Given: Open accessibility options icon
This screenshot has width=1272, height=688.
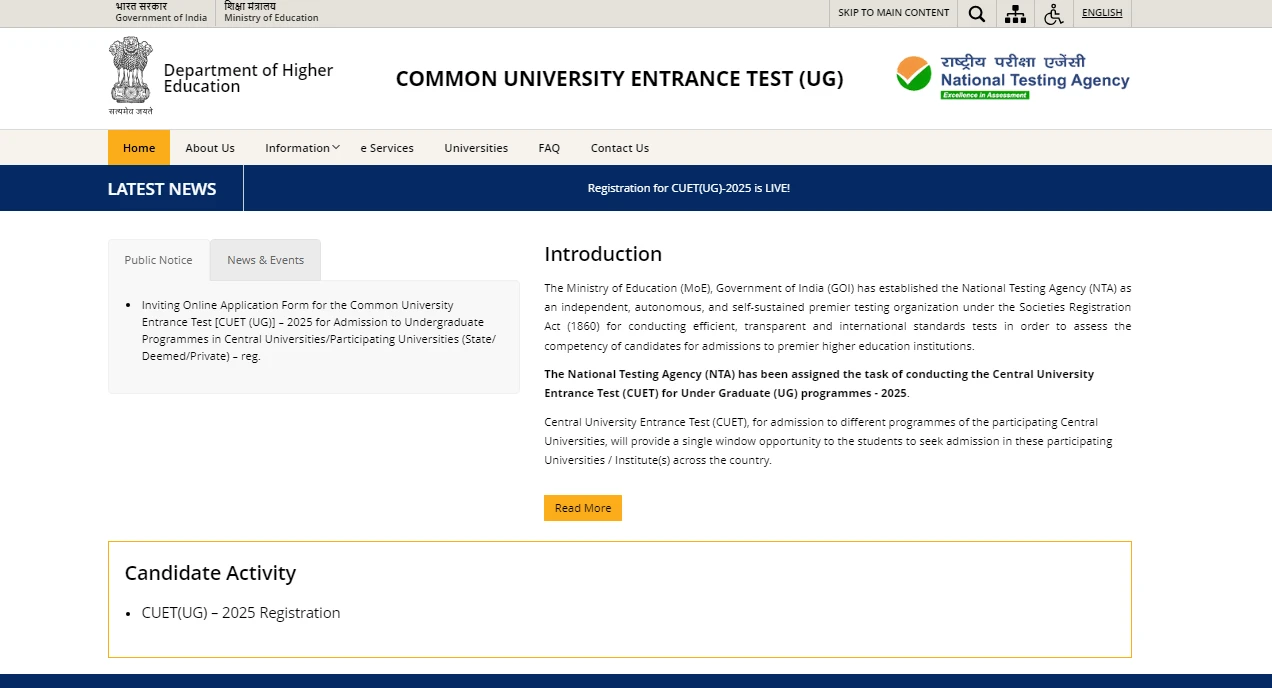Looking at the screenshot, I should tap(1053, 13).
